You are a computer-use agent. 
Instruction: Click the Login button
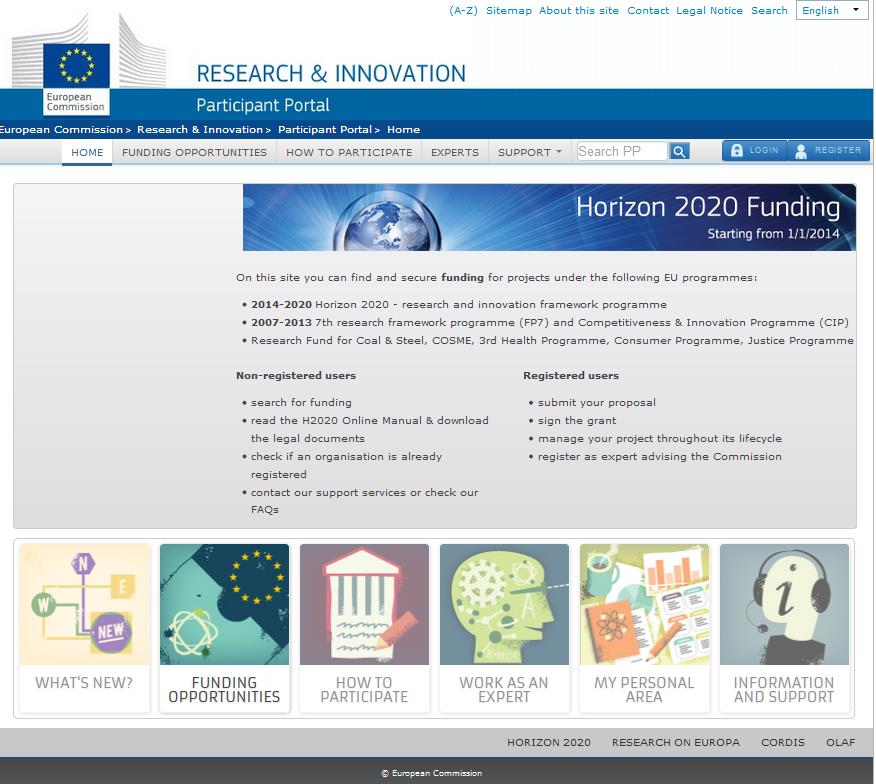tap(755, 150)
